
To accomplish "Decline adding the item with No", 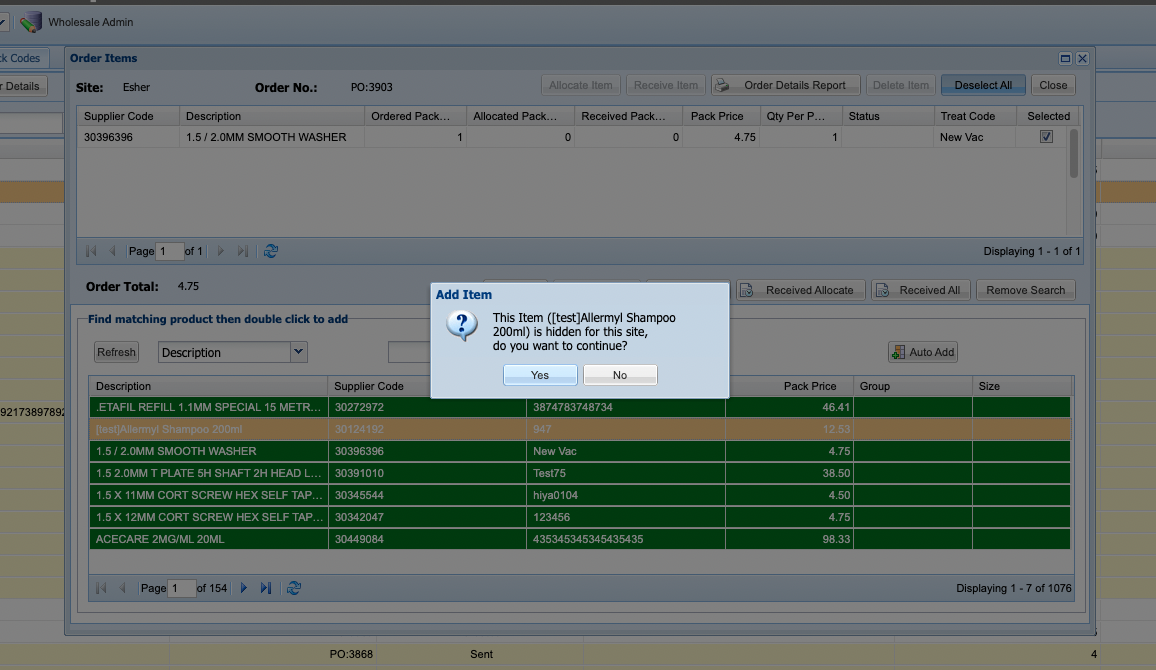I will click(620, 375).
